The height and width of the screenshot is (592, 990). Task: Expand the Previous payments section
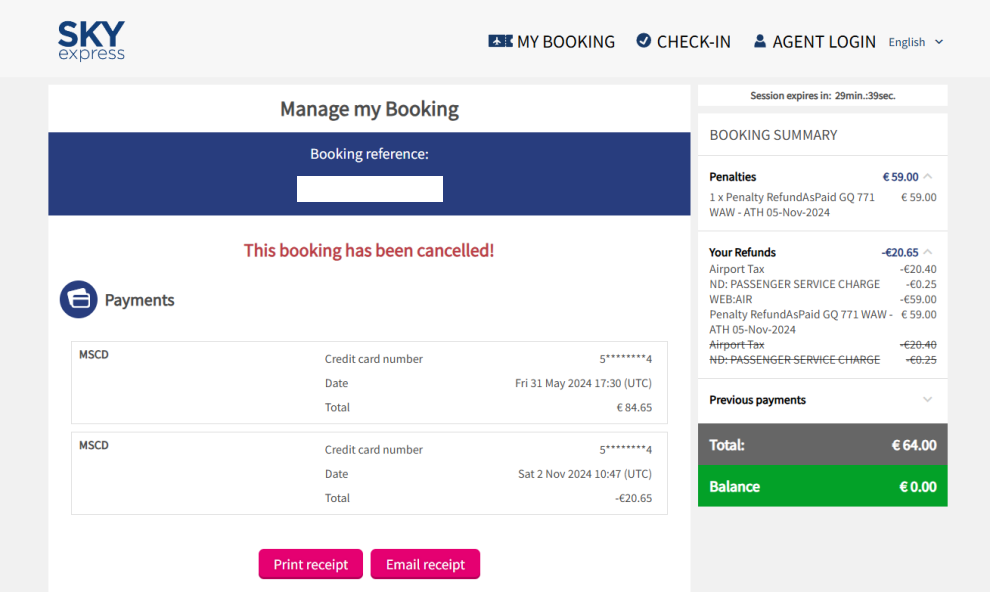[927, 400]
